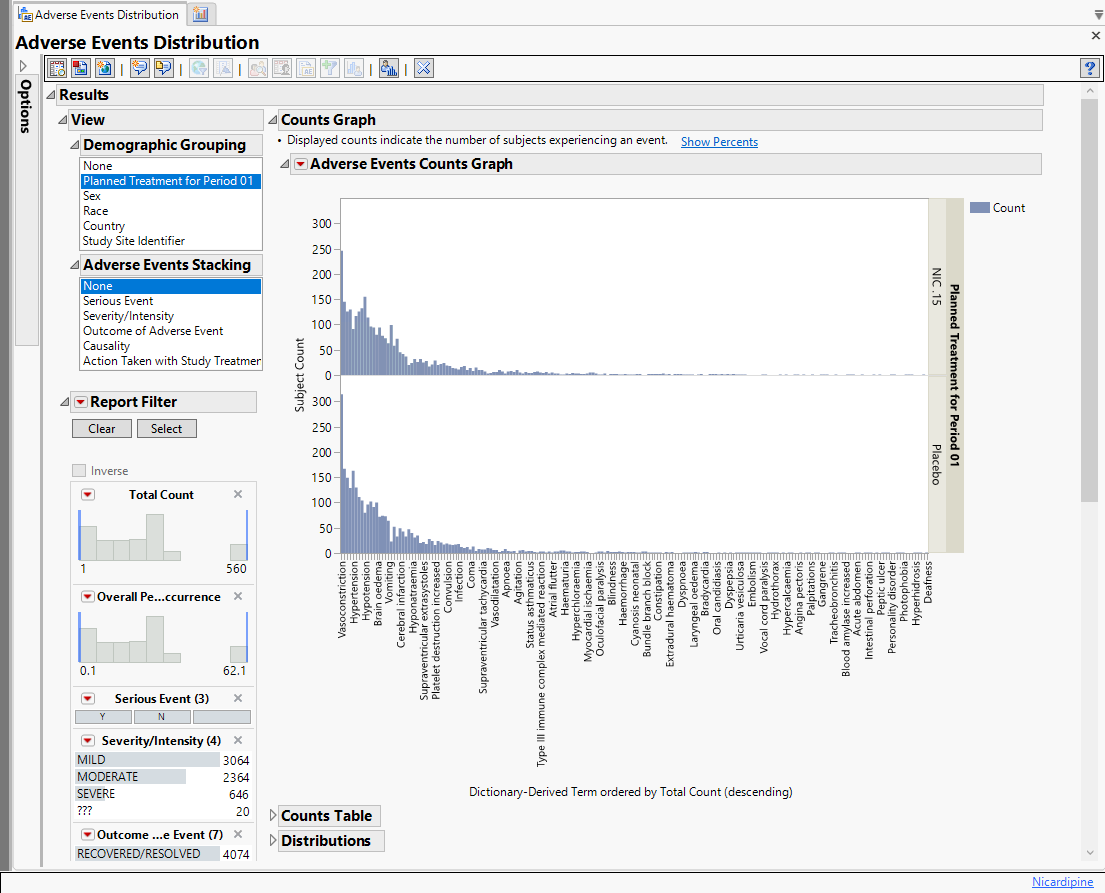Click the help question mark icon
1105x893 pixels.
click(x=1089, y=68)
